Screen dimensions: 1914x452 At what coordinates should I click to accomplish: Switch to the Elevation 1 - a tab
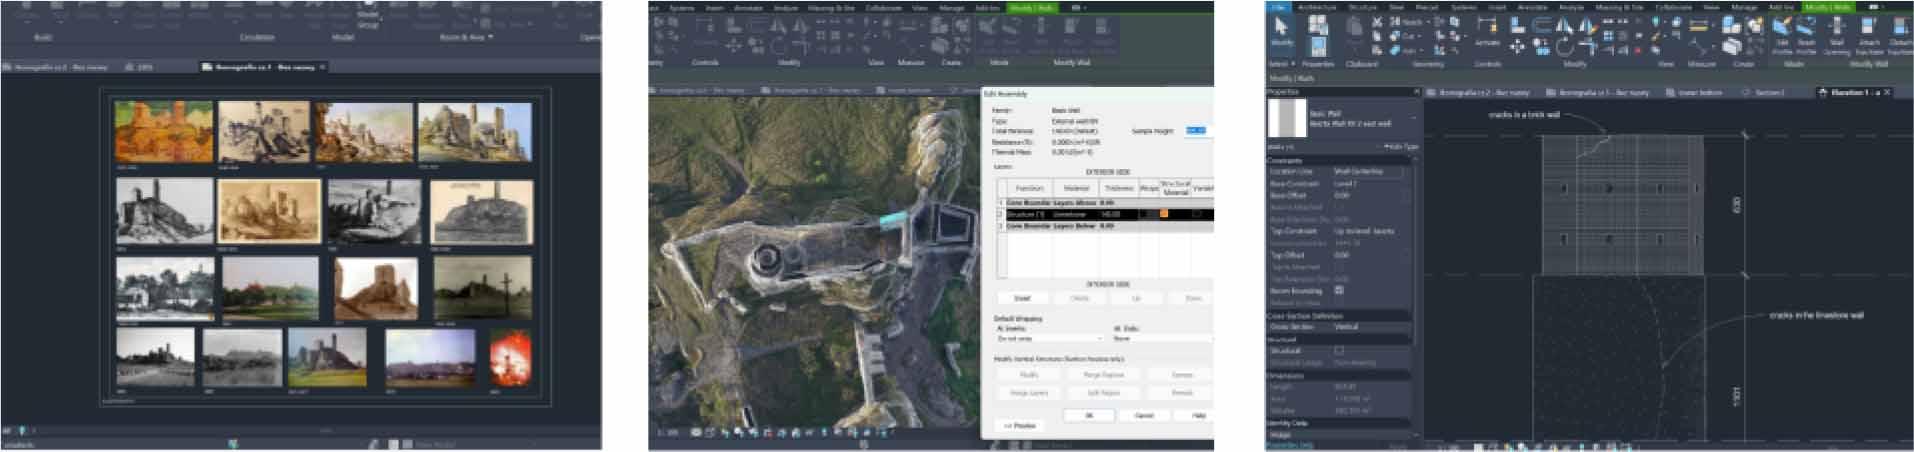pos(1853,93)
